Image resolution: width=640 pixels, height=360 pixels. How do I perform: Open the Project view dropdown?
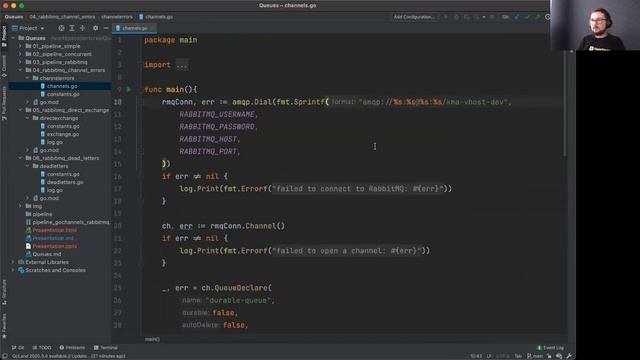pos(28,28)
